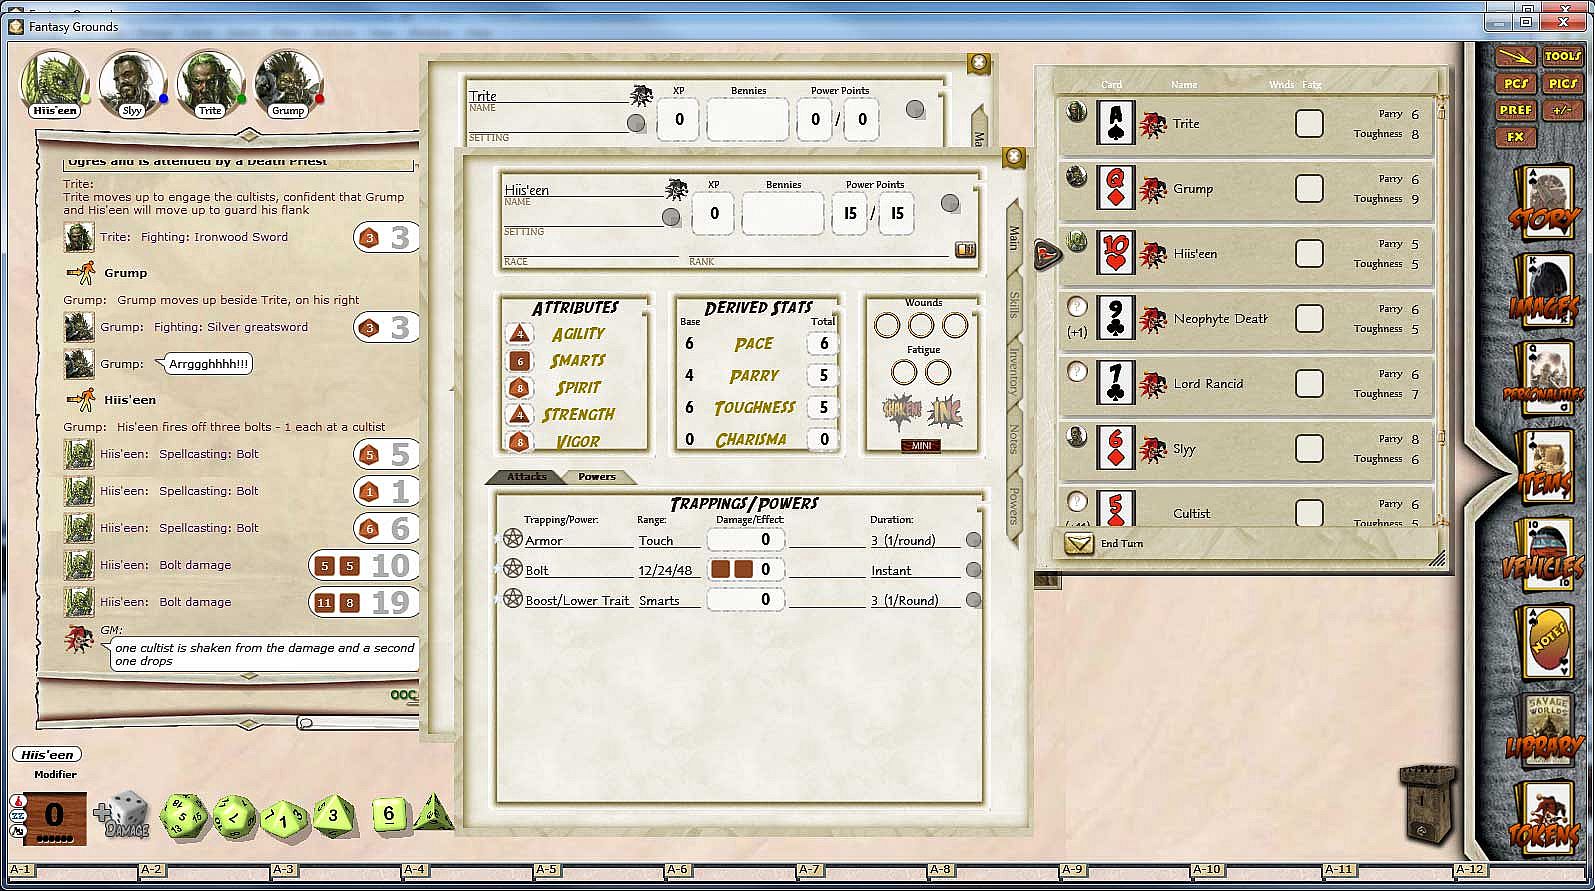Switch to the Powers tab below stats
This screenshot has width=1595, height=891.
click(597, 476)
